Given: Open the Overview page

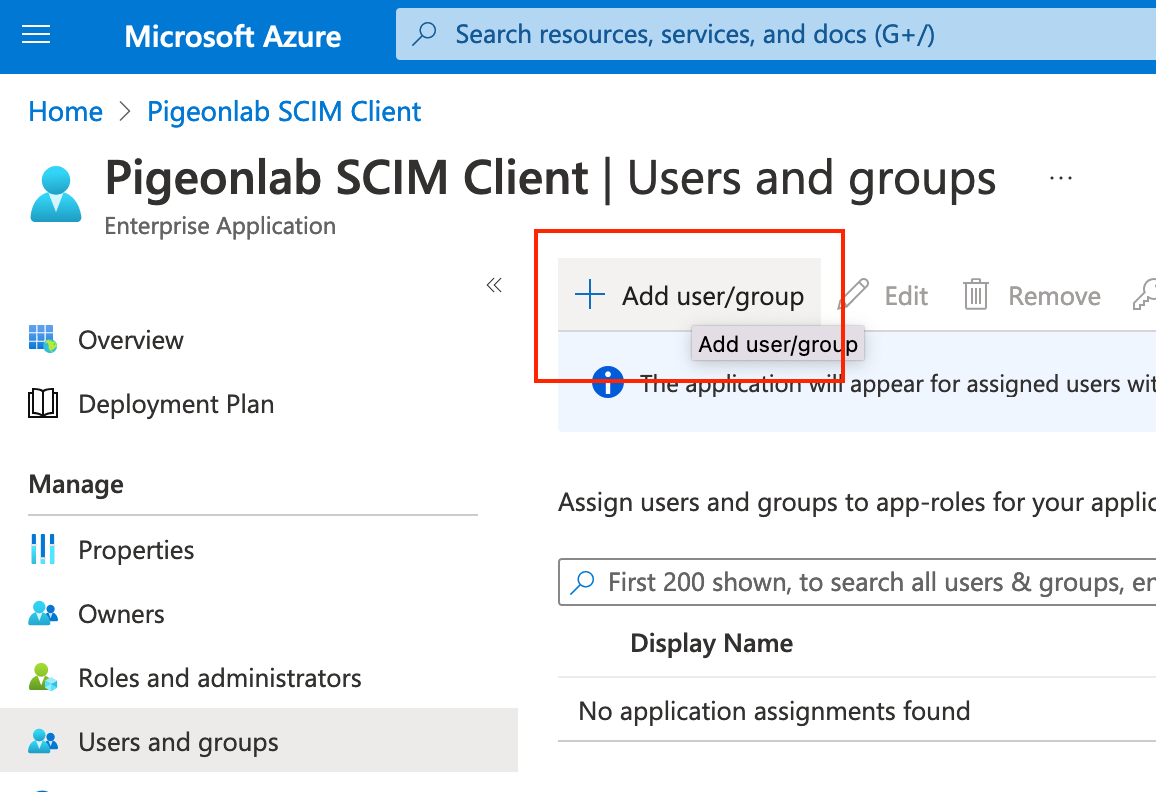Looking at the screenshot, I should click(130, 340).
